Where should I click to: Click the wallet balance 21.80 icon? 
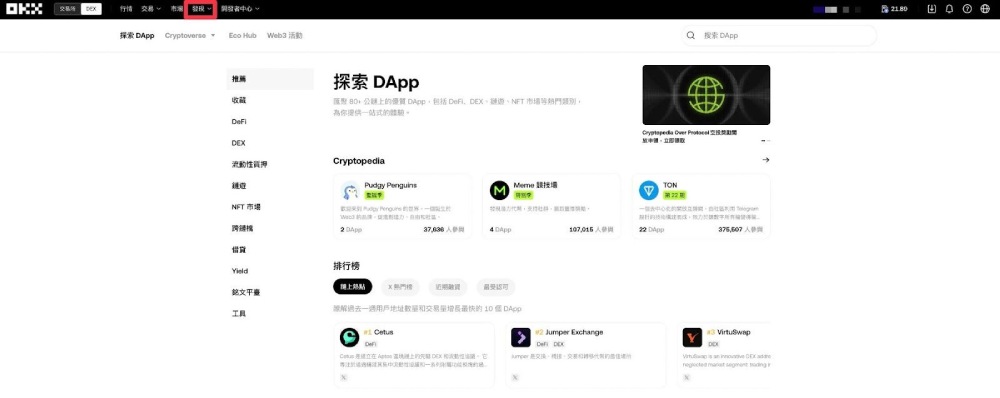(x=885, y=9)
